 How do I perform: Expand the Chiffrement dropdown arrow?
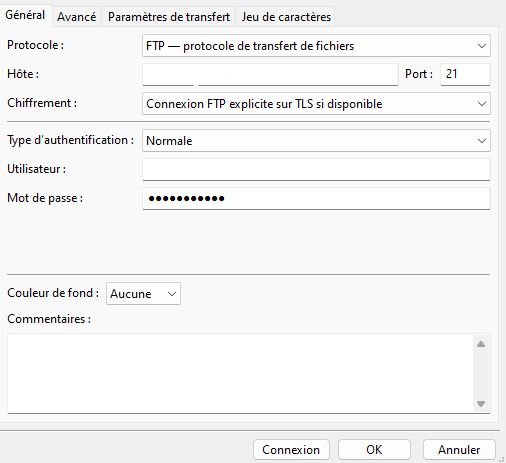[481, 104]
